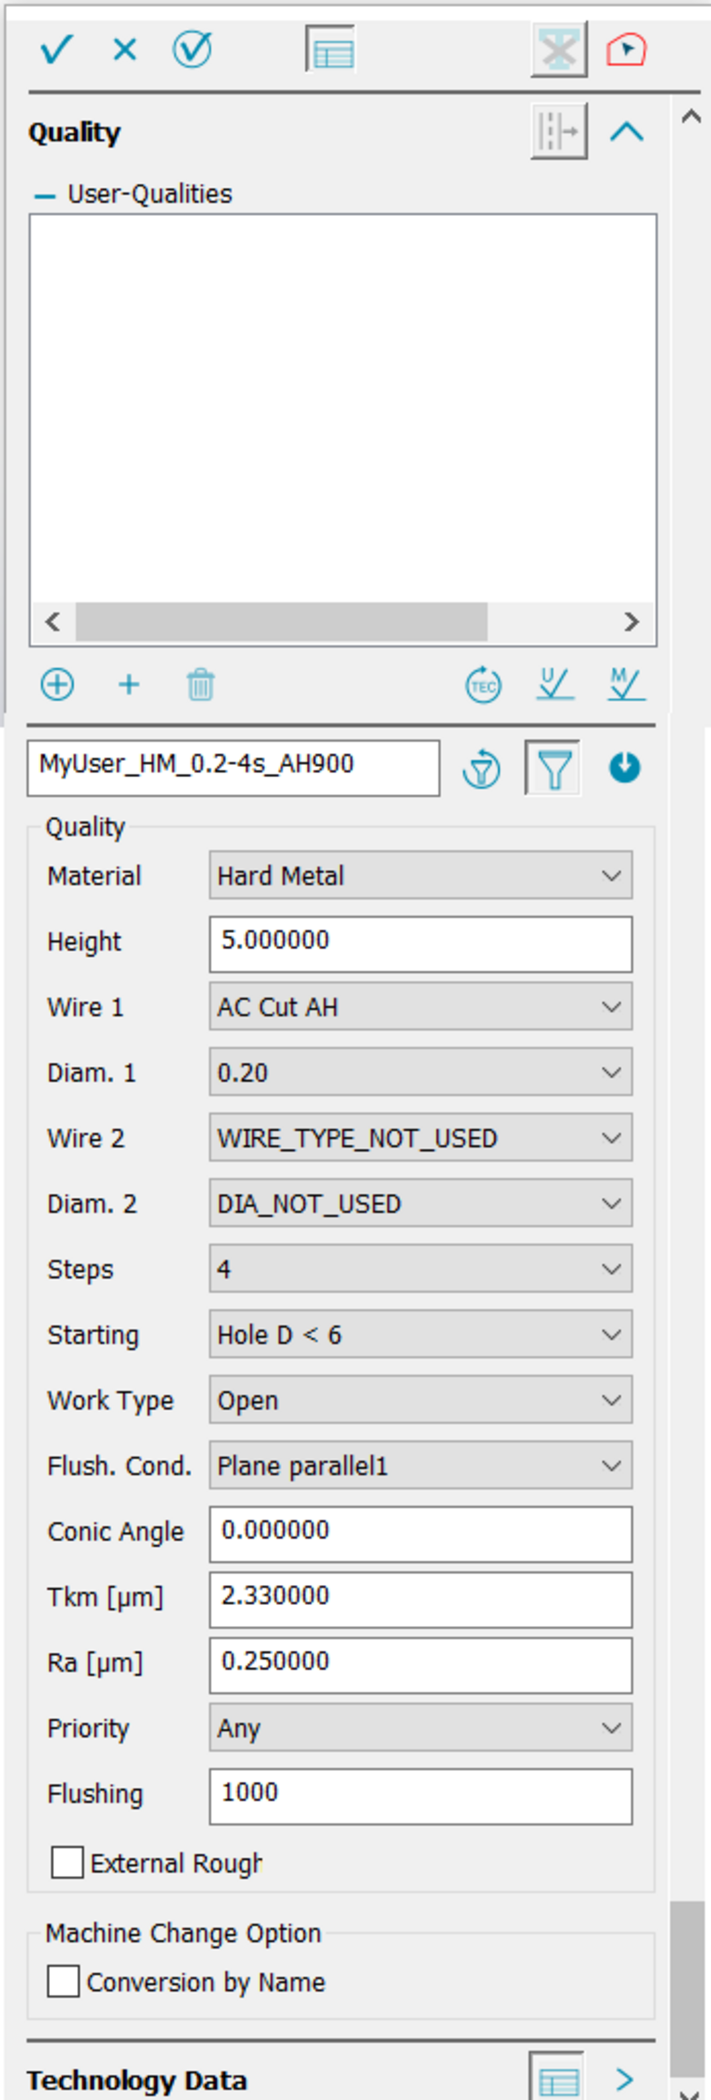Click the Height input field
Image resolution: width=711 pixels, height=2100 pixels.
[x=420, y=942]
